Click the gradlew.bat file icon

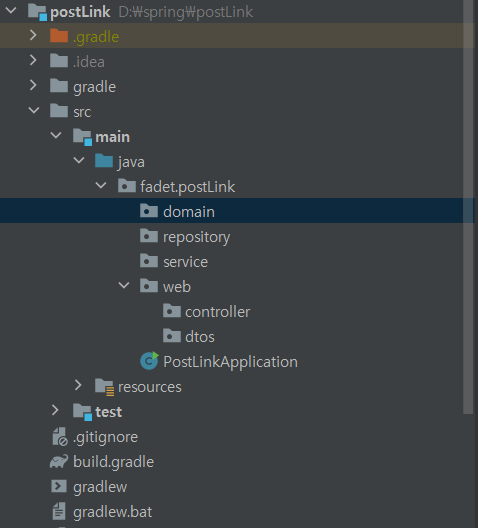pos(59,511)
